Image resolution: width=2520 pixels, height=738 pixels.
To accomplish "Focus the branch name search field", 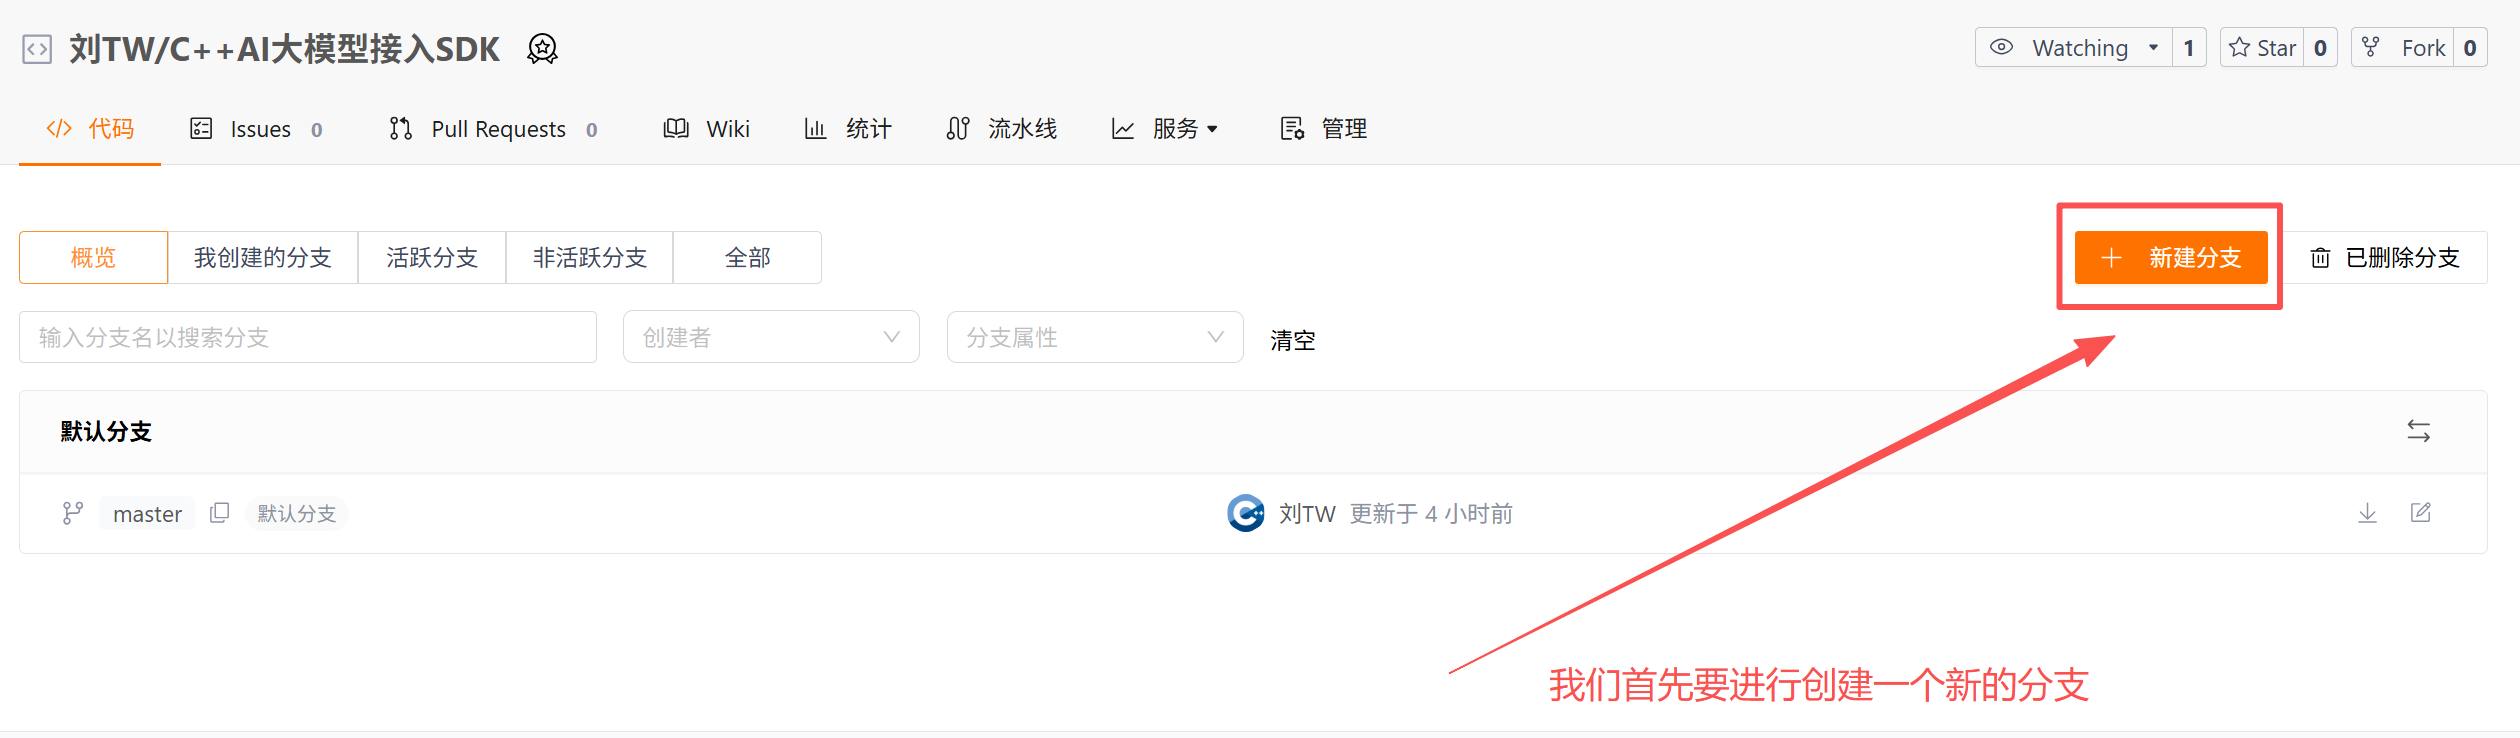I will click(x=308, y=337).
